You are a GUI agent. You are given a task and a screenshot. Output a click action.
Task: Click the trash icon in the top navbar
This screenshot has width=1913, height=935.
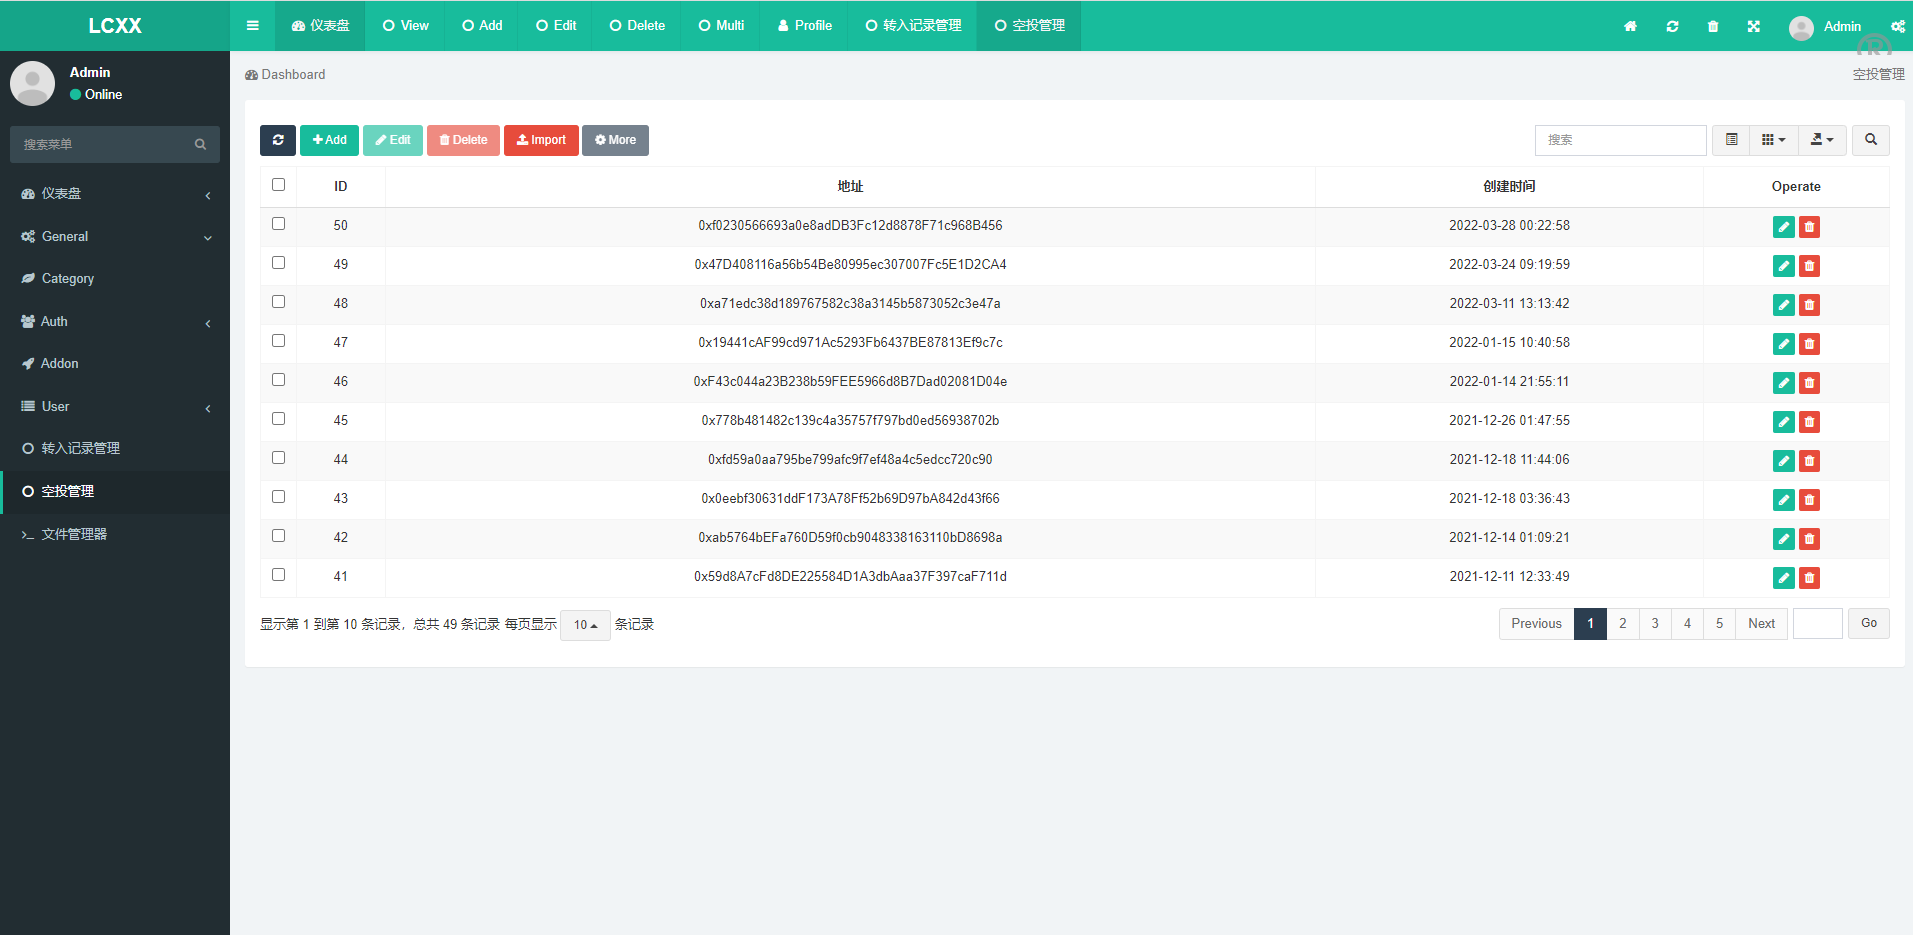pos(1712,26)
